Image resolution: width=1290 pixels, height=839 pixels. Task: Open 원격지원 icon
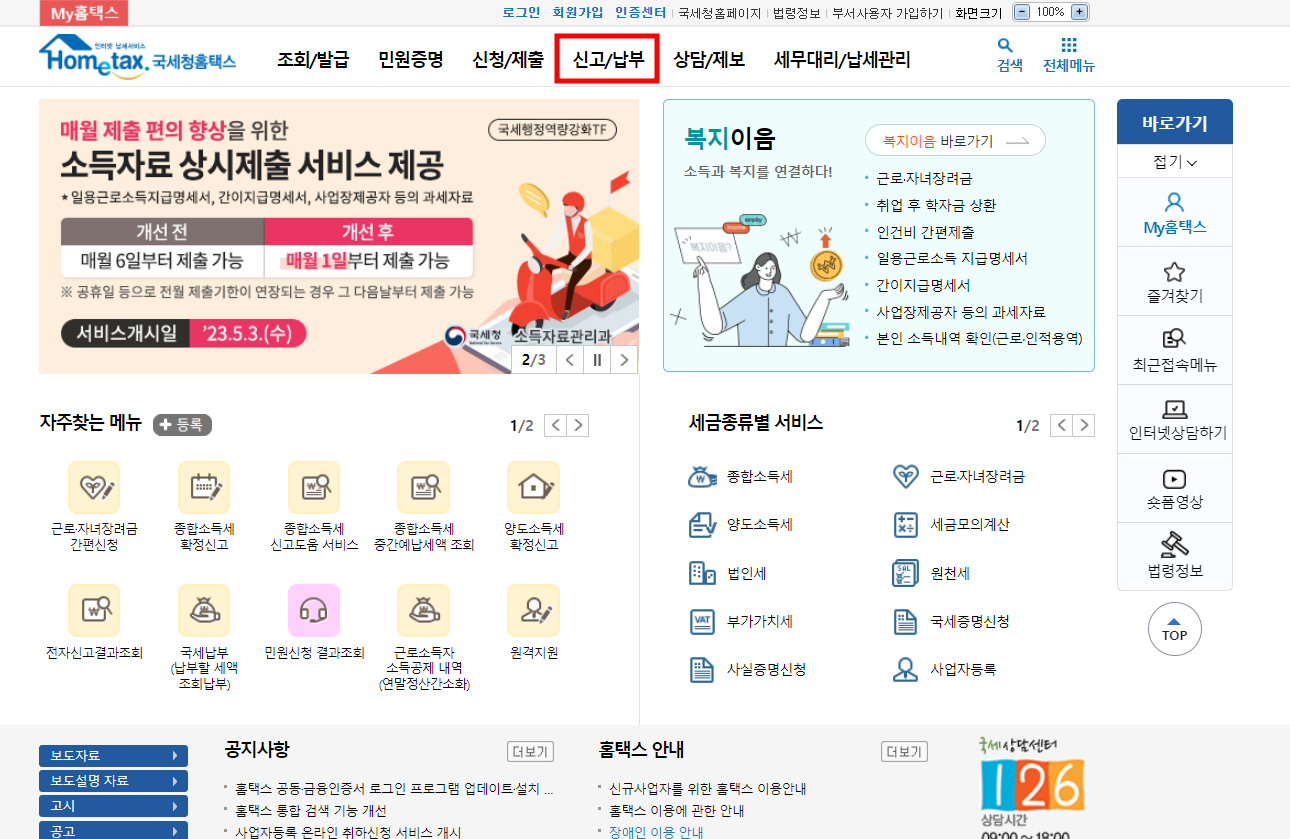click(533, 610)
